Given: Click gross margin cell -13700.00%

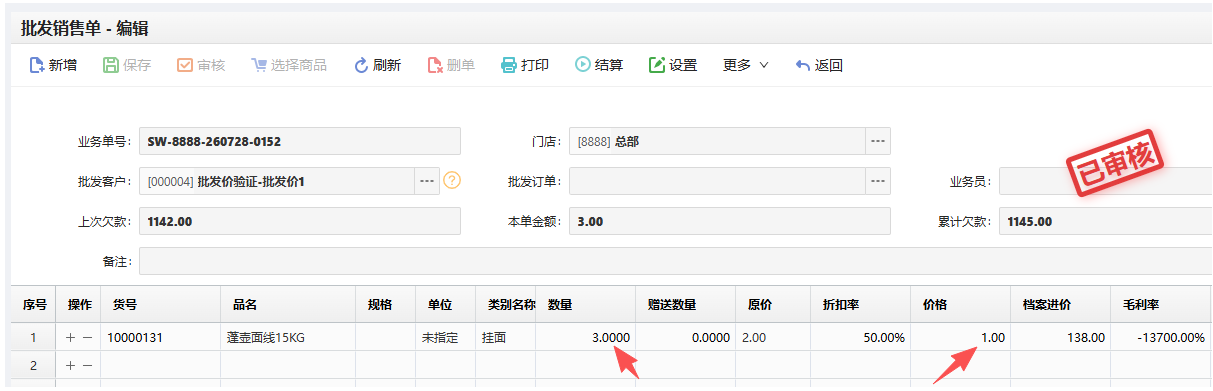Looking at the screenshot, I should pyautogui.click(x=1161, y=338).
